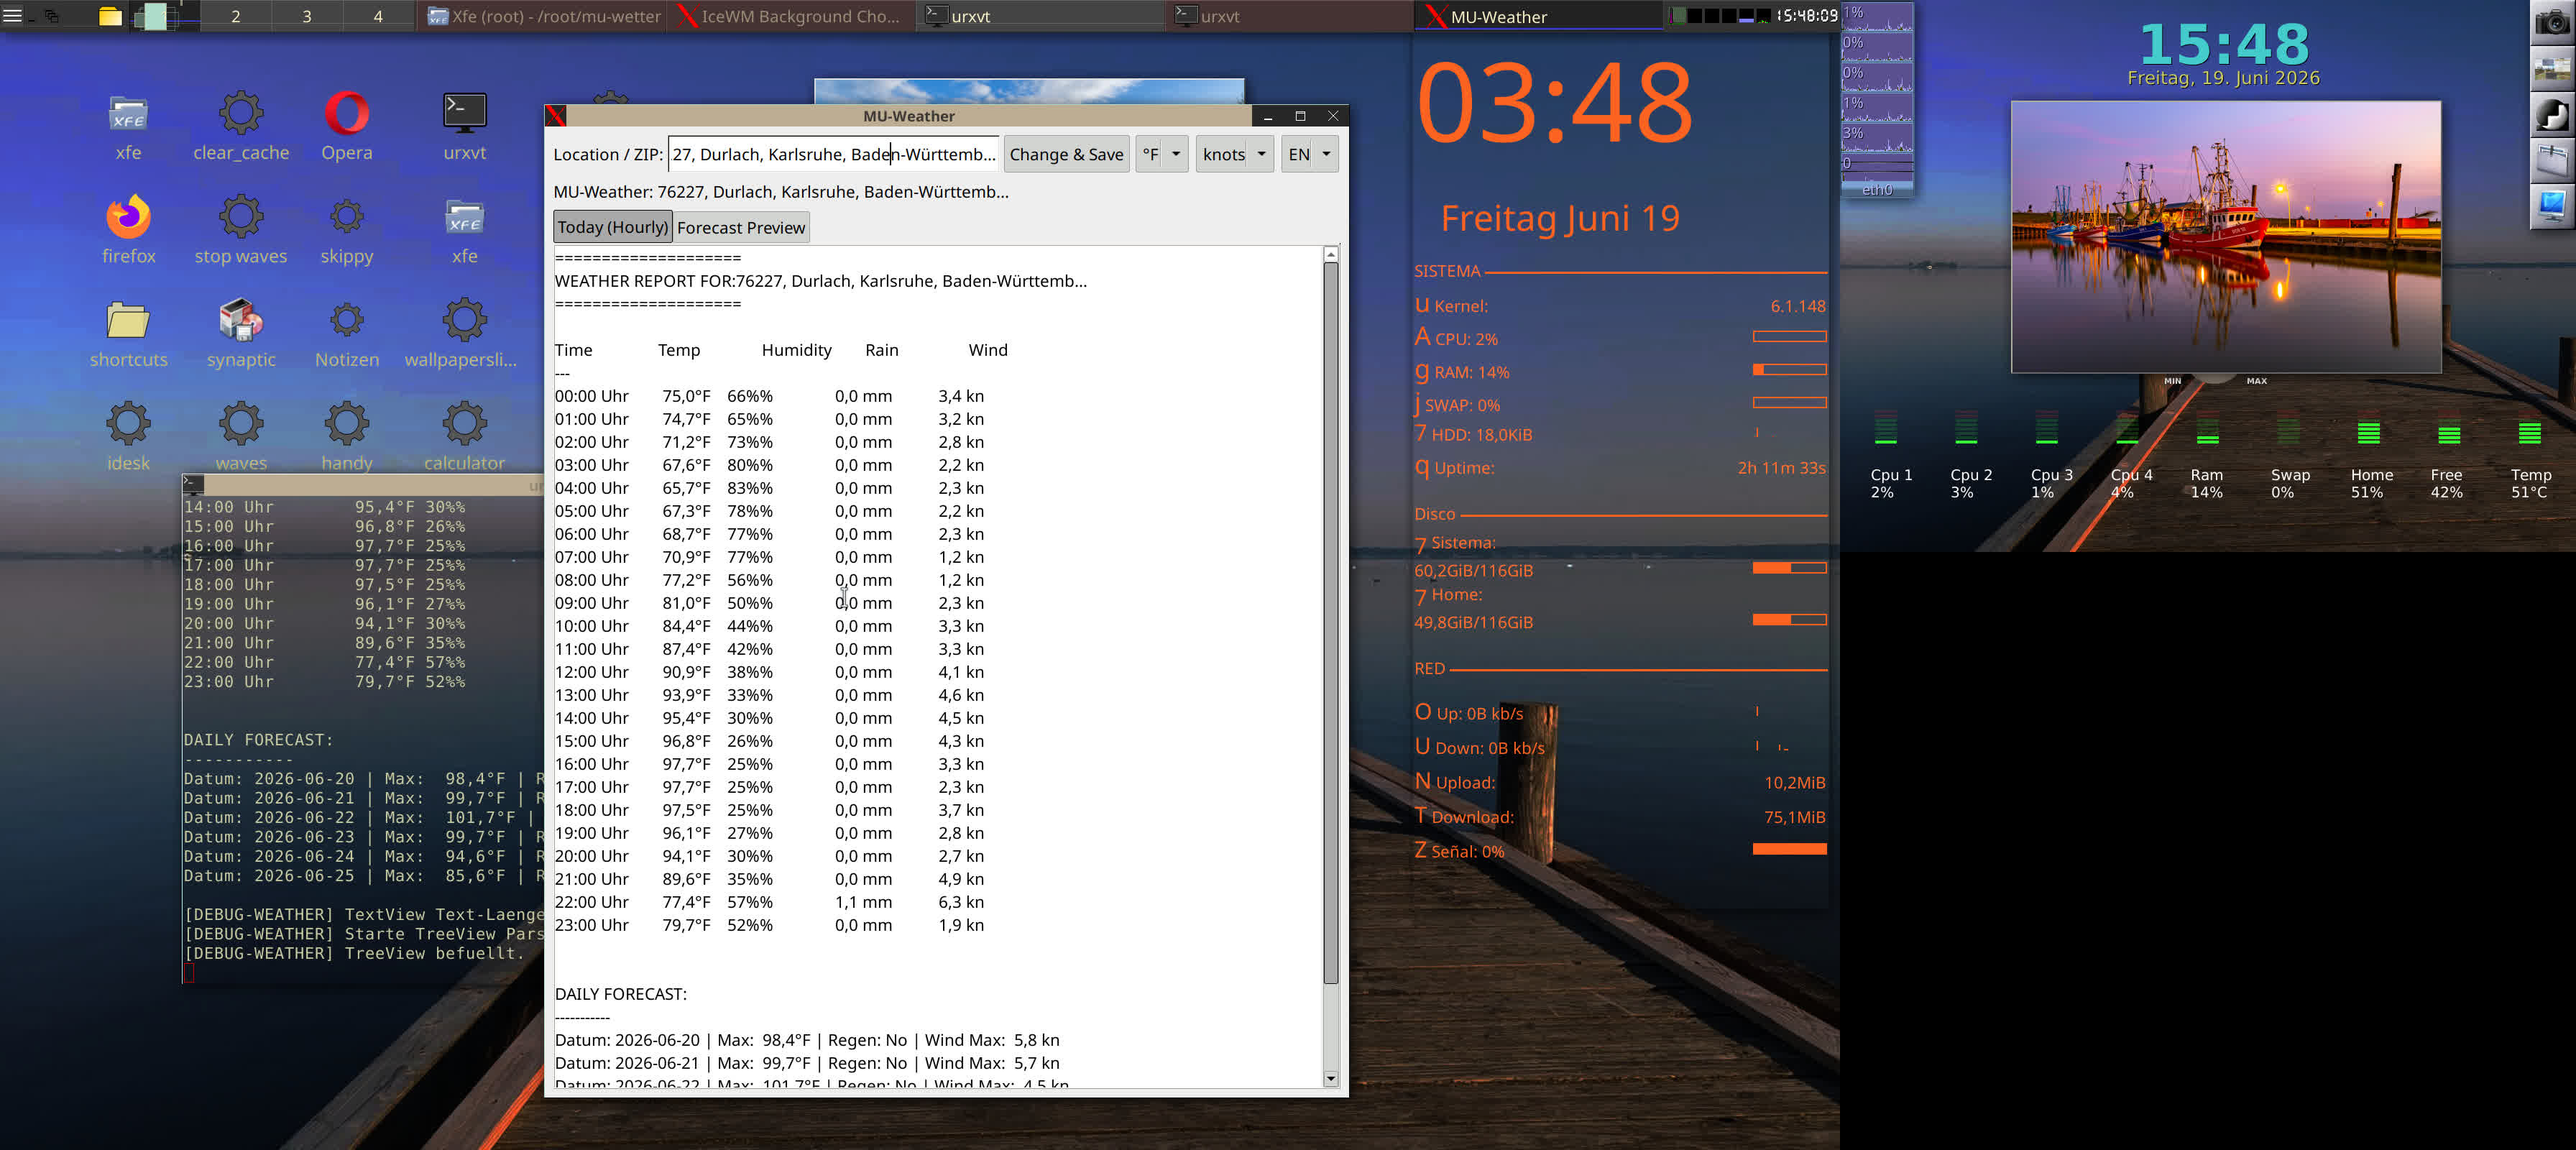Launch the urxvt terminal desktop icon

(465, 114)
